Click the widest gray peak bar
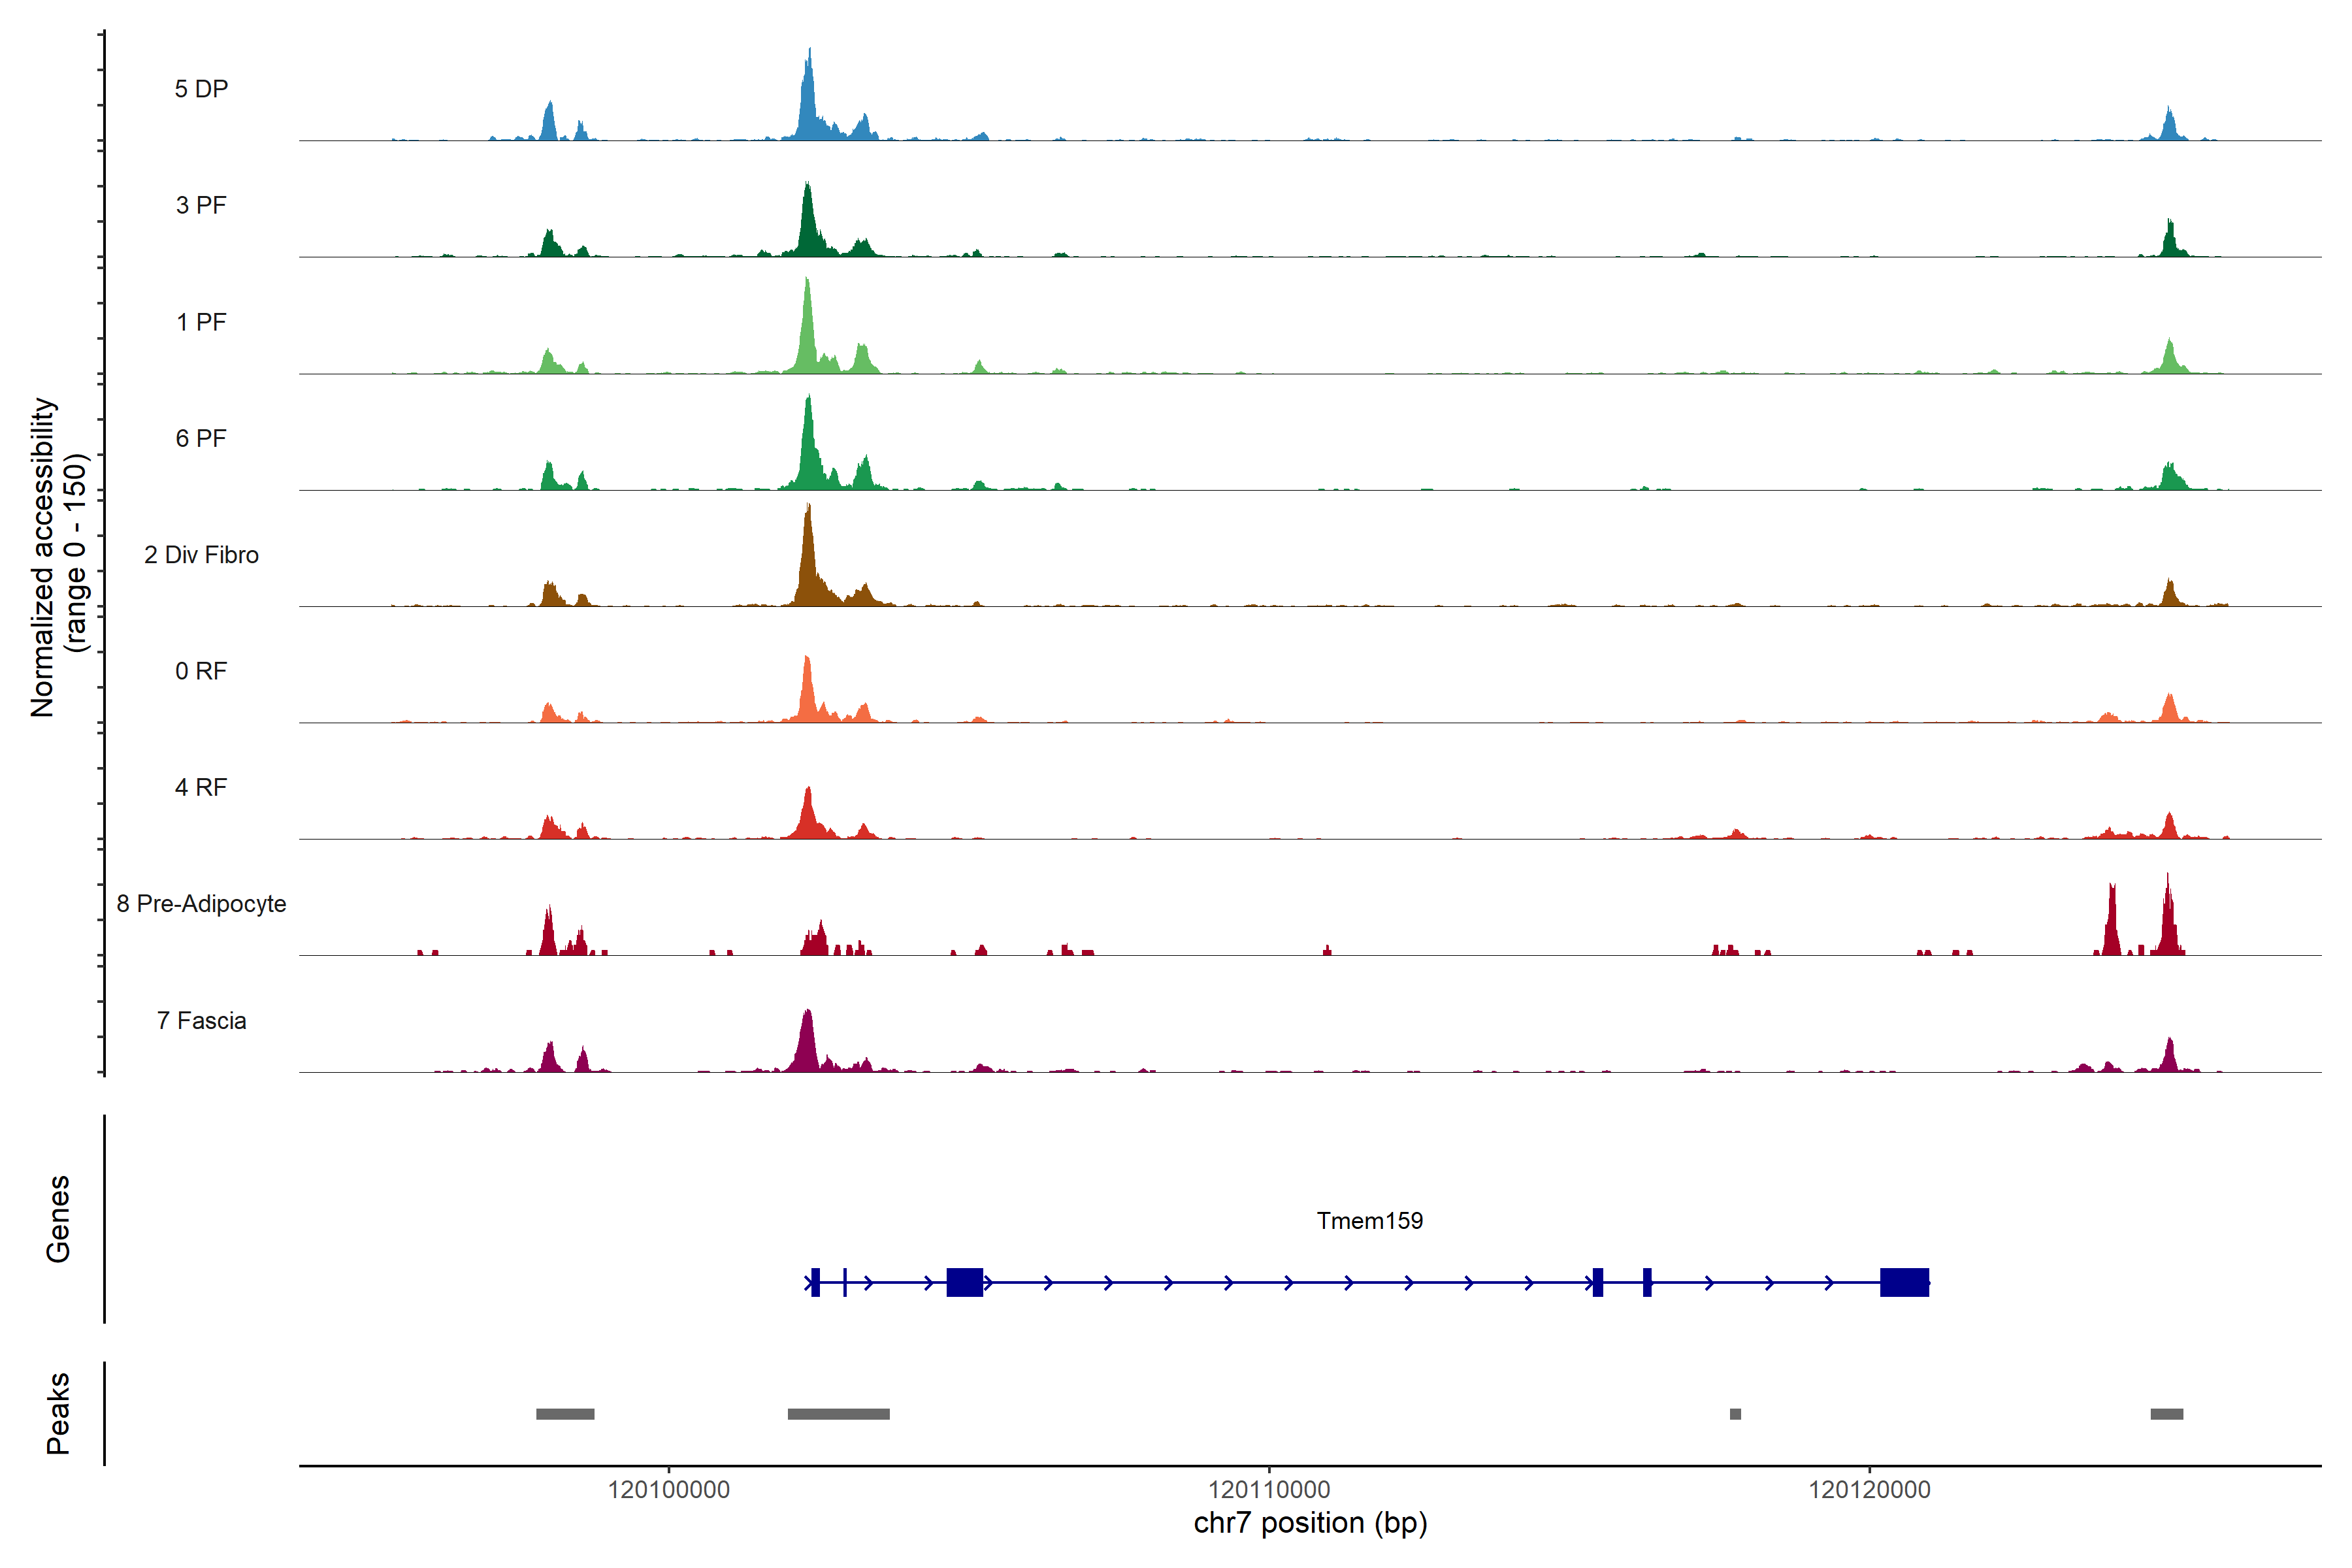Image resolution: width=2352 pixels, height=1568 pixels. point(838,1414)
